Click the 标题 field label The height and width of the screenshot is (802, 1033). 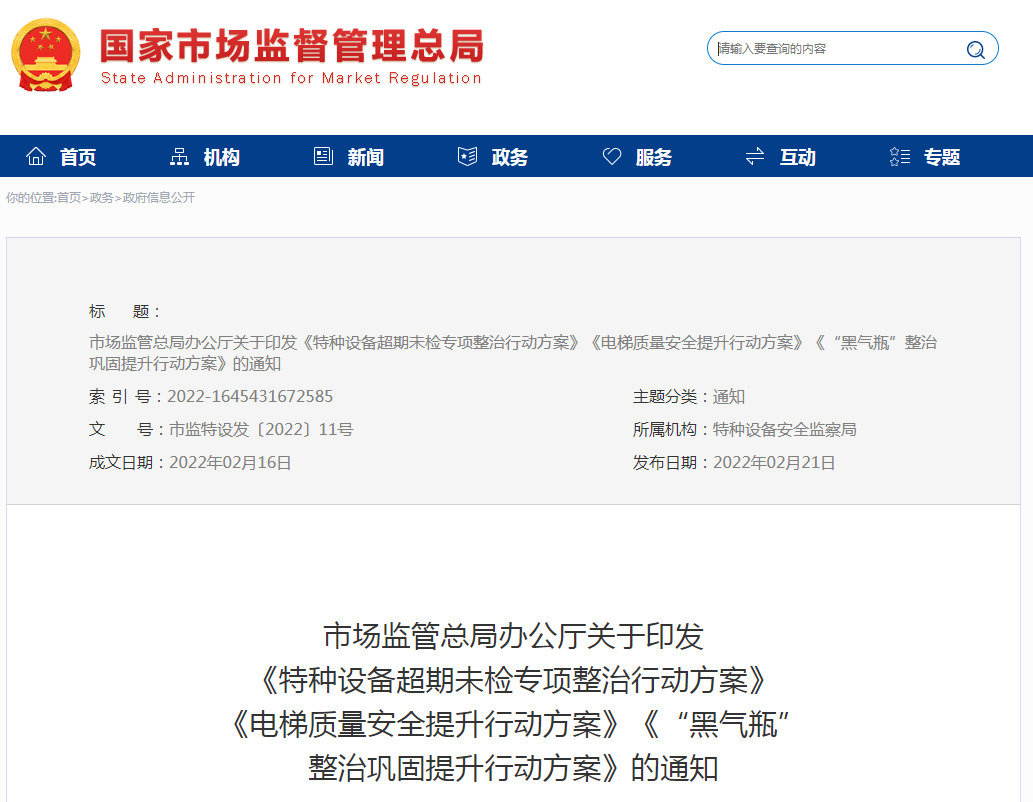(x=124, y=311)
